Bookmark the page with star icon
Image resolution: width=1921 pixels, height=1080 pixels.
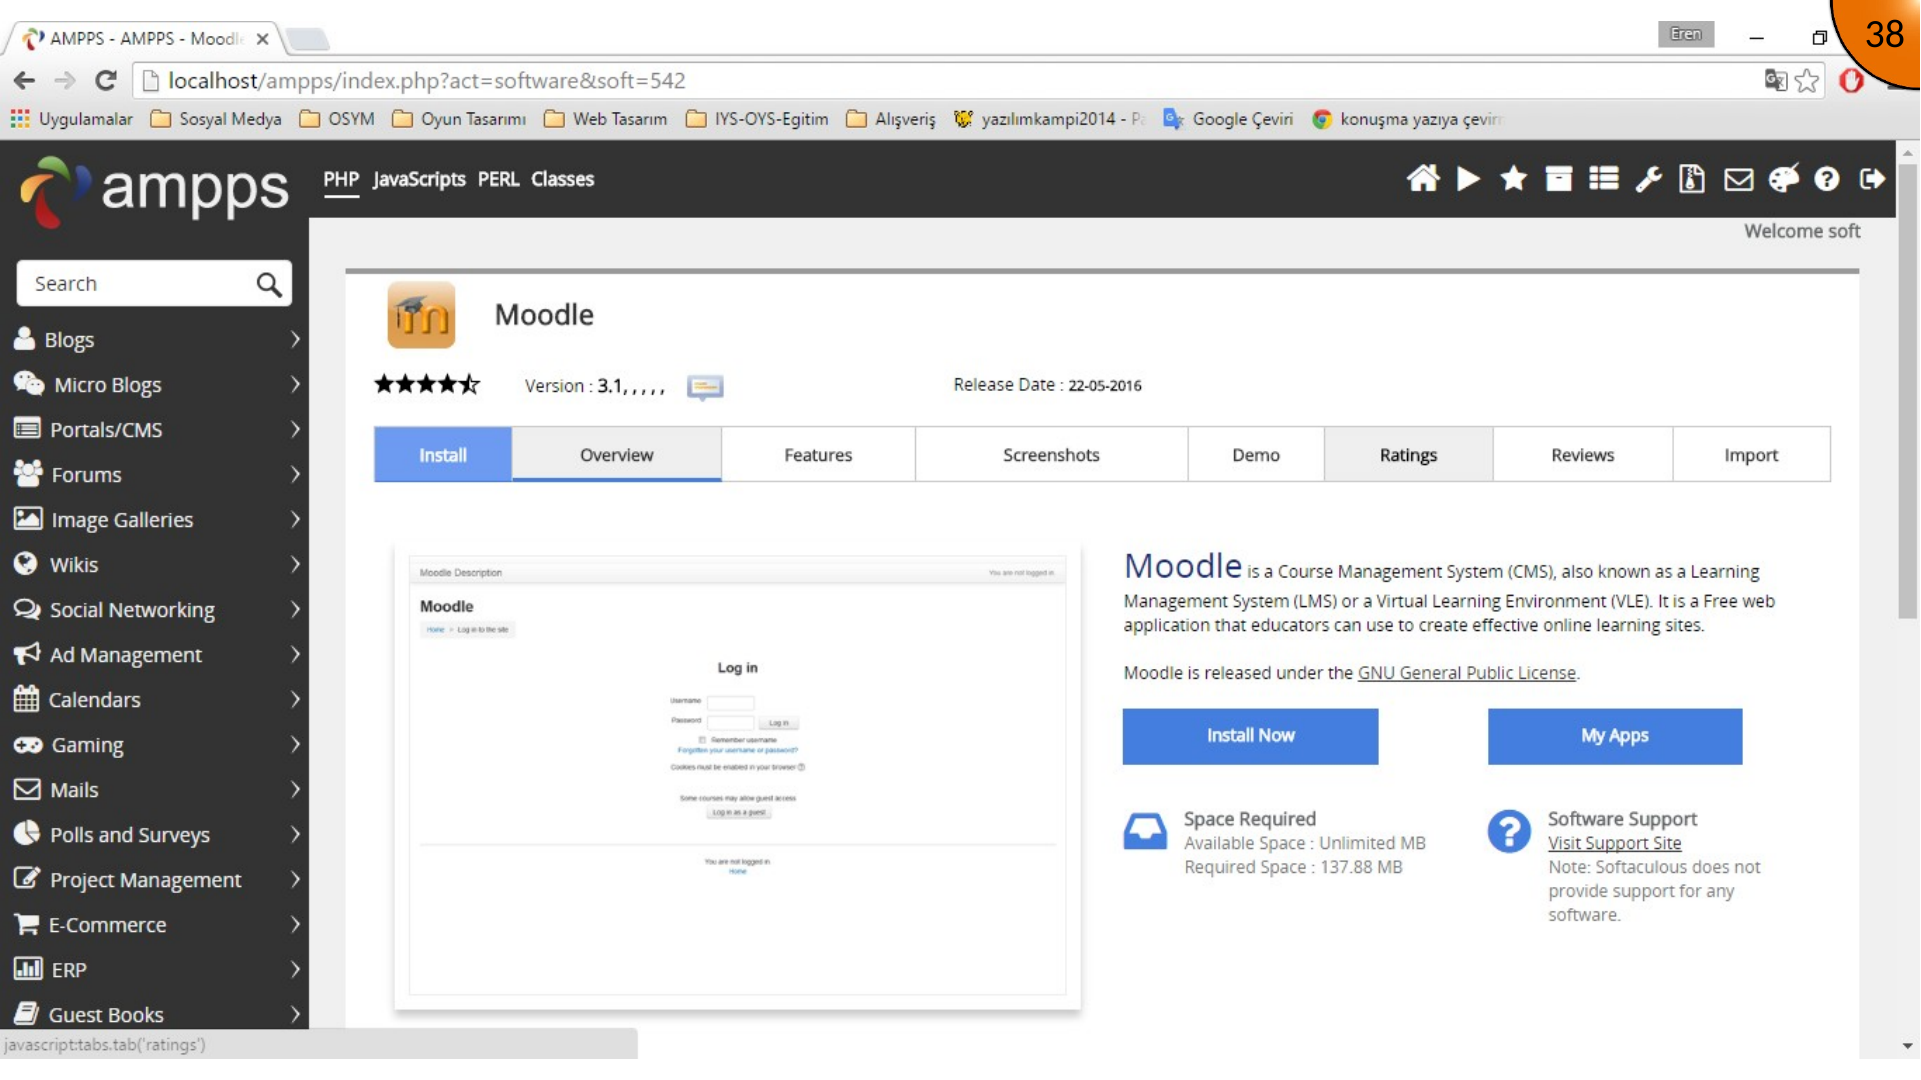pos(1807,81)
